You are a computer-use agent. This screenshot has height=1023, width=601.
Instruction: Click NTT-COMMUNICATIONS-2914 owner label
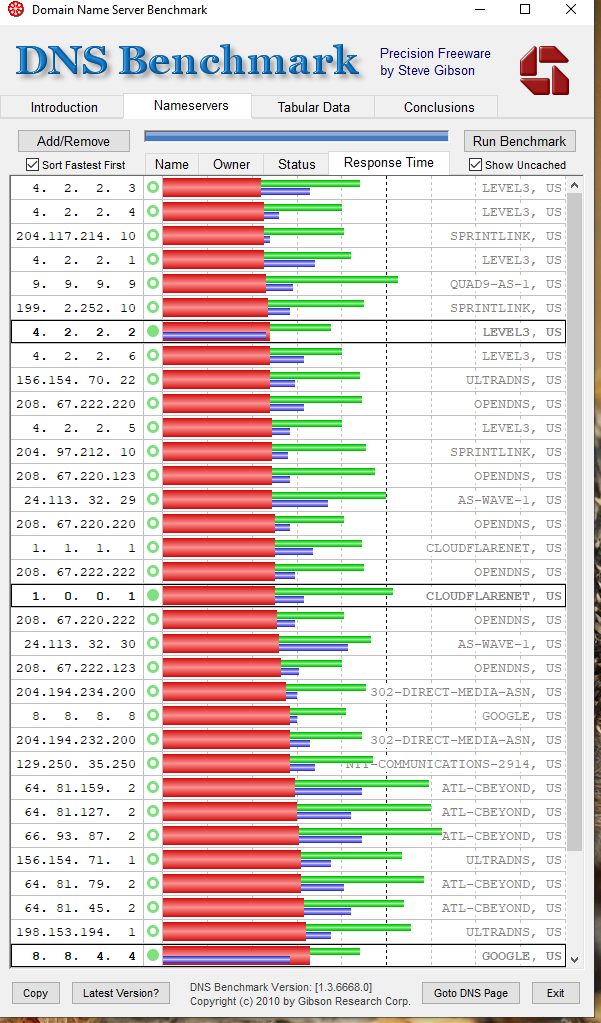[454, 763]
